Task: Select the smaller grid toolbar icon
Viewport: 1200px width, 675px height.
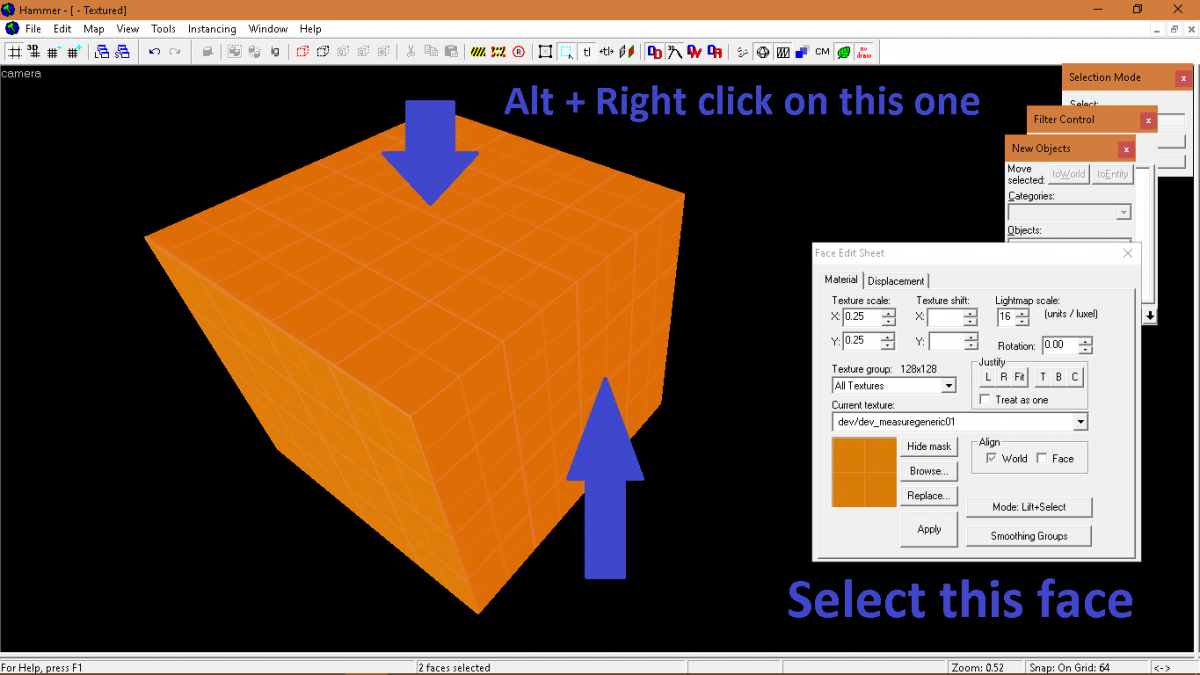Action: pyautogui.click(x=54, y=51)
